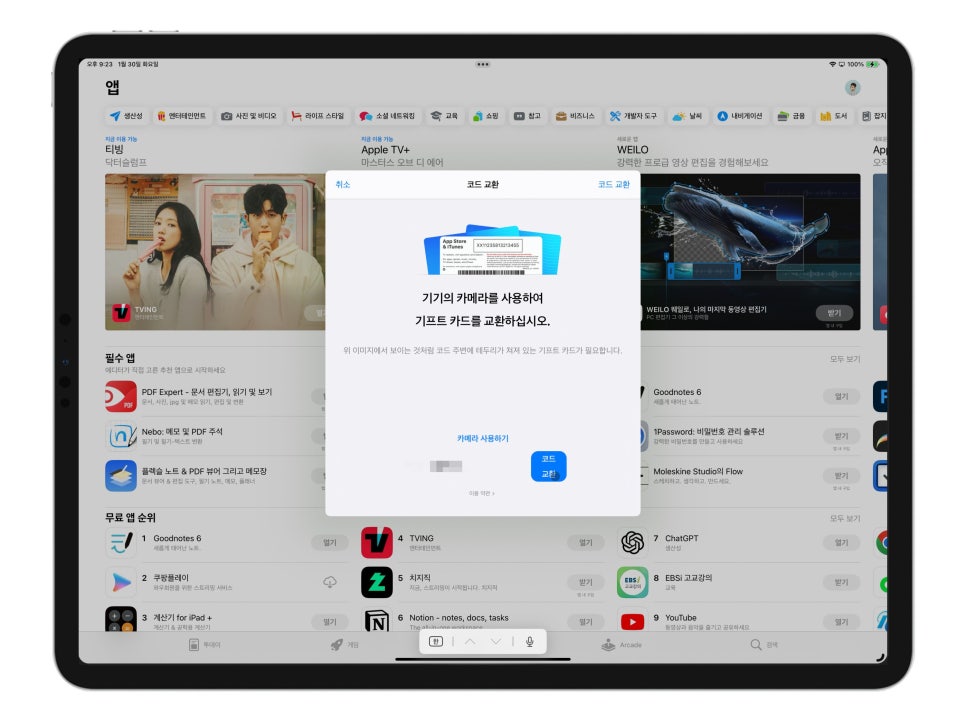Open the 플렉슬 노트 app icon
The image size is (966, 723).
click(x=121, y=476)
